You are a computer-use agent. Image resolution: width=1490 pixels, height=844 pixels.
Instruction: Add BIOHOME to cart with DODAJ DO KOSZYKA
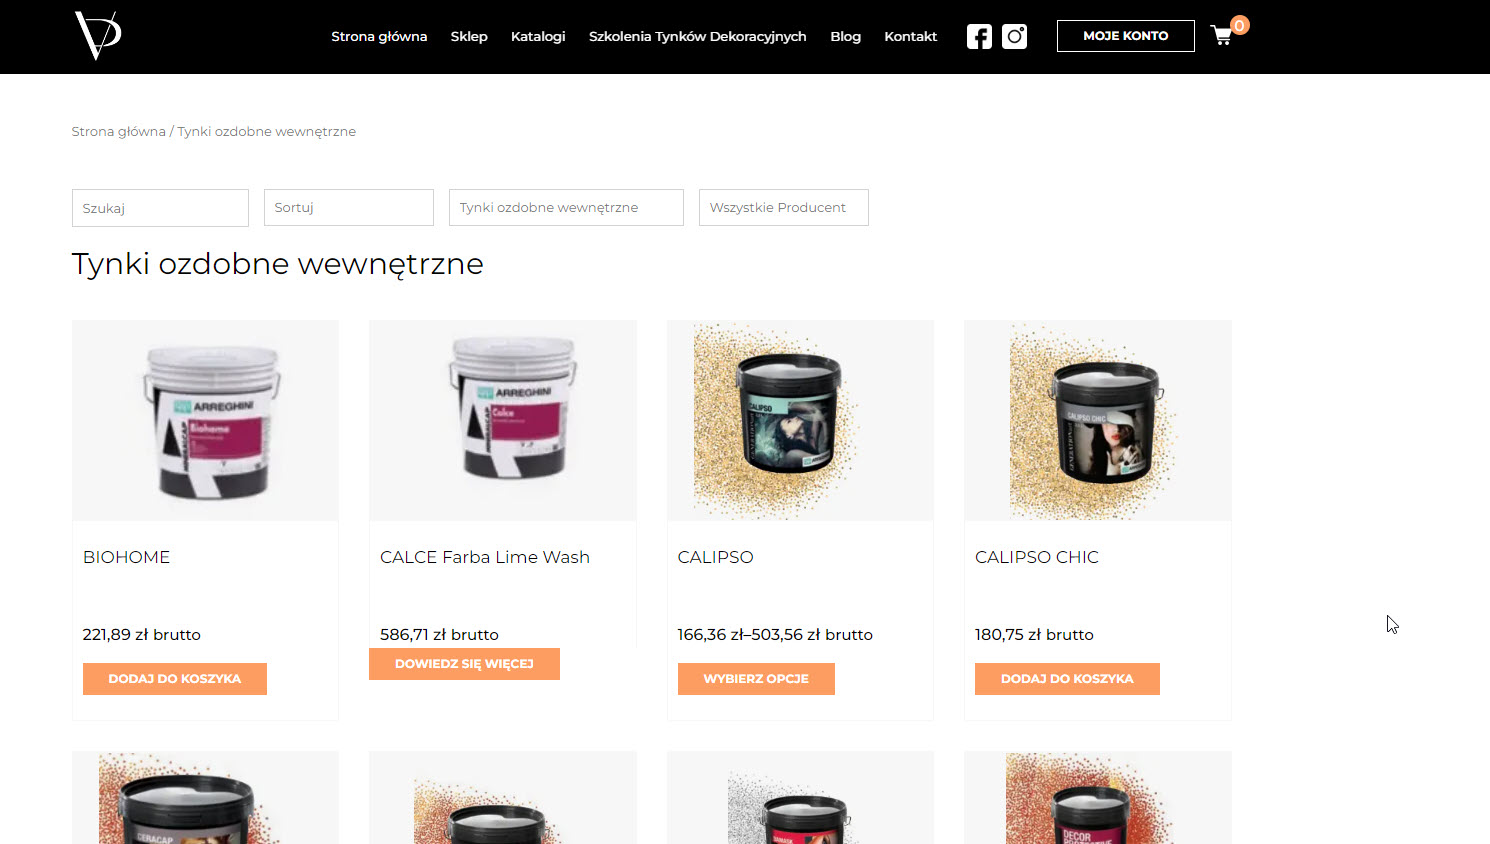(x=175, y=678)
